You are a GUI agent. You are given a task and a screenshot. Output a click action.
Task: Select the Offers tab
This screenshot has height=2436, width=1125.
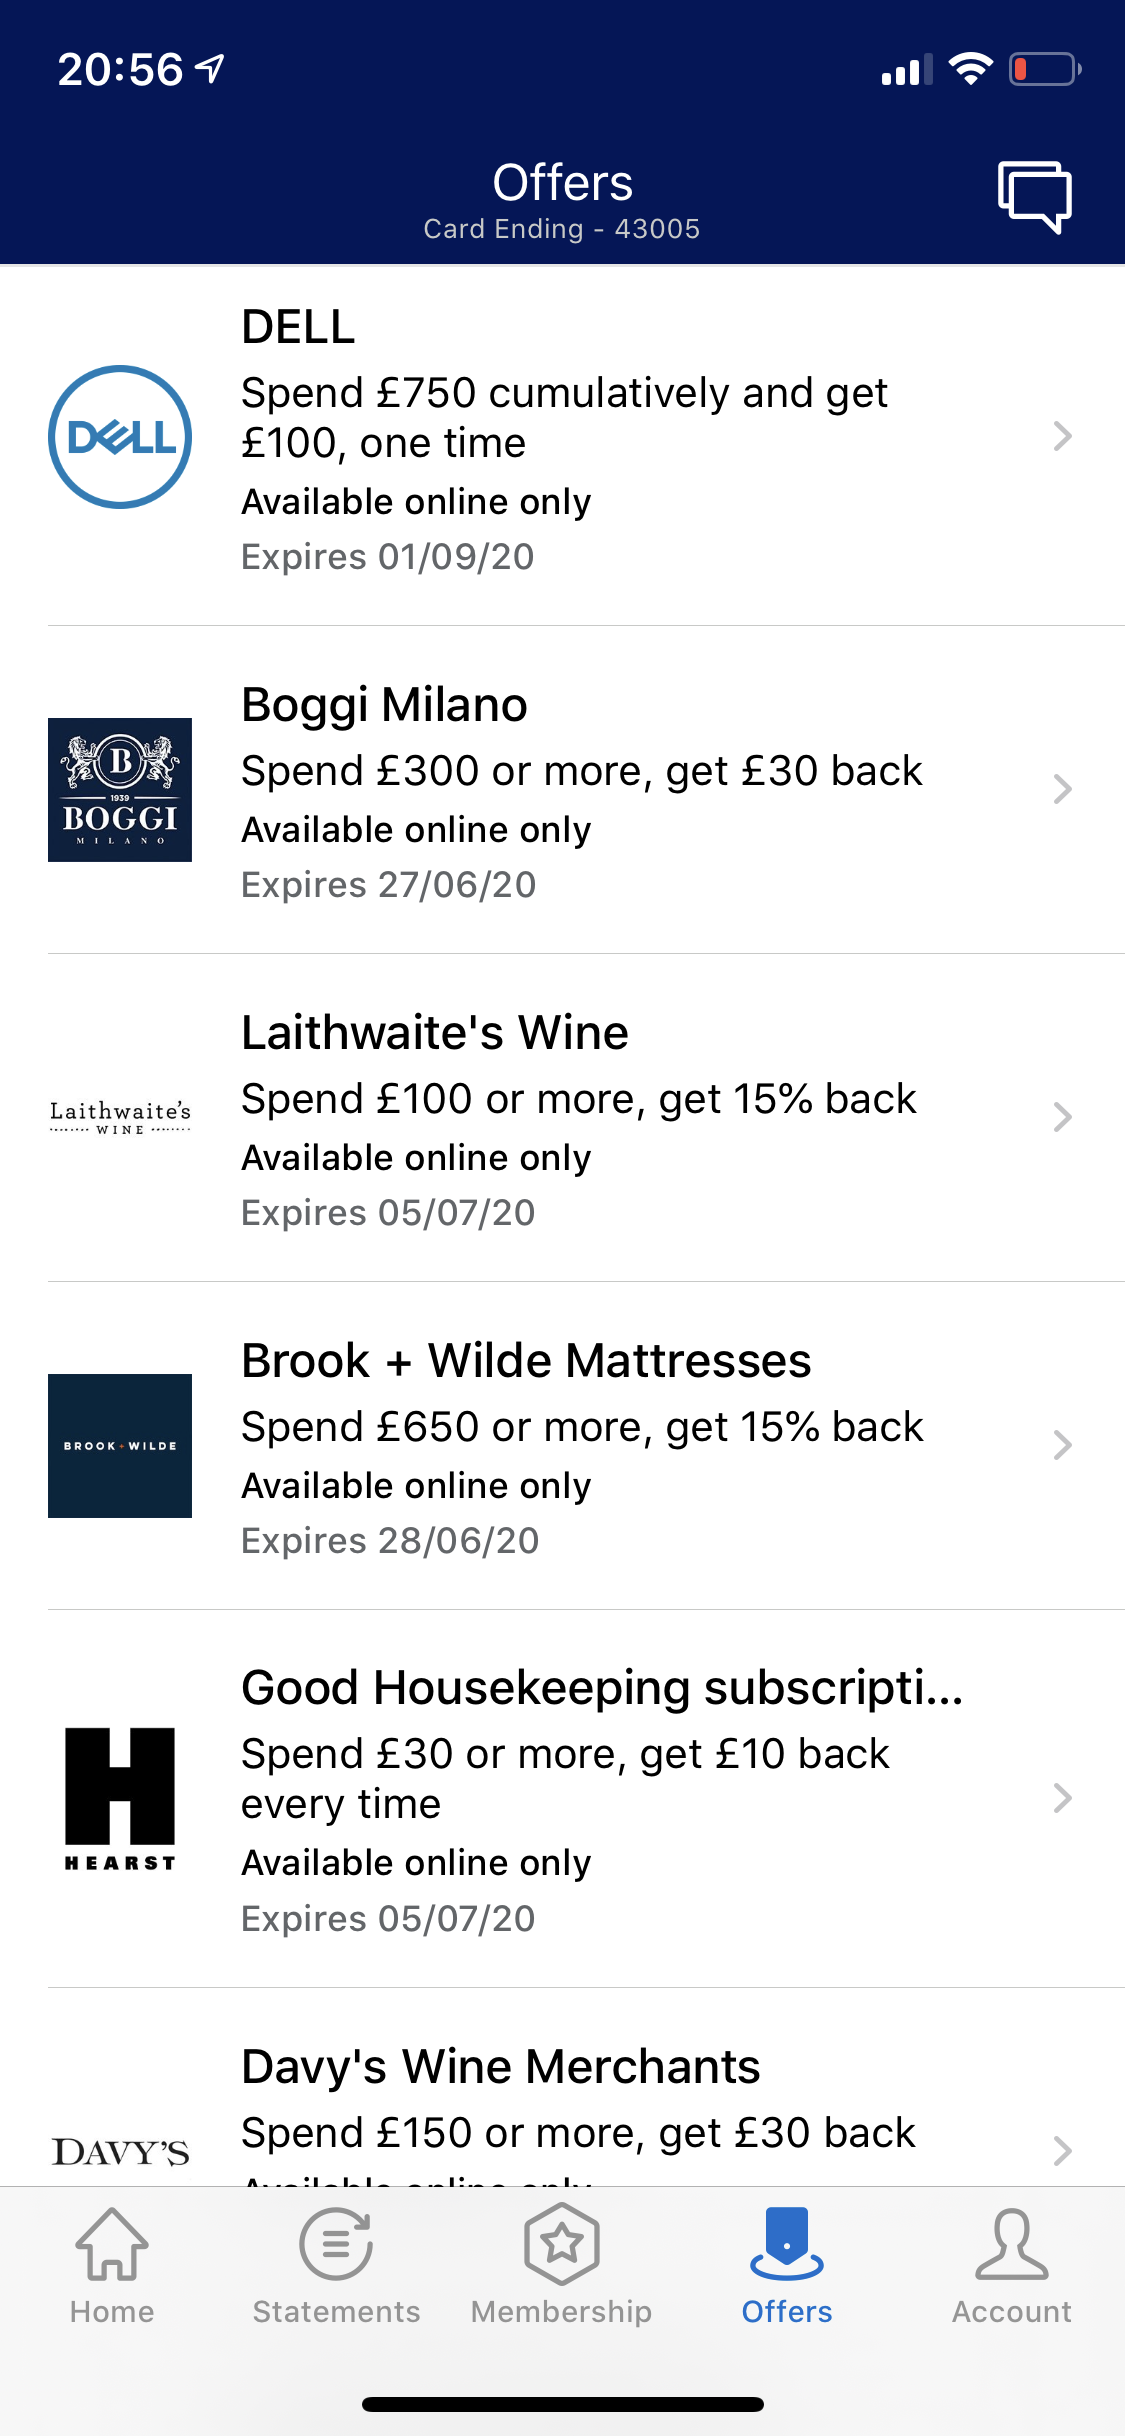787,2266
